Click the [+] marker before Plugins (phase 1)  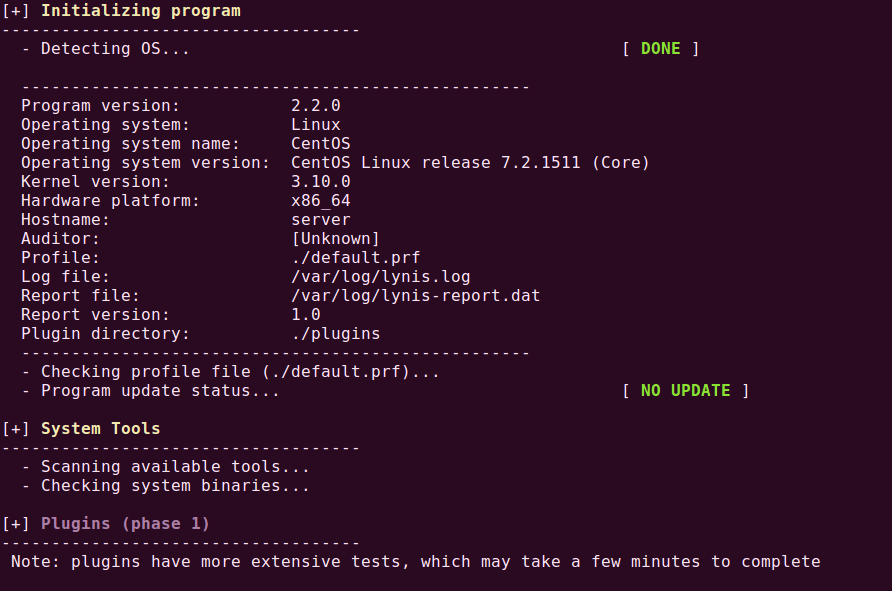(x=16, y=524)
